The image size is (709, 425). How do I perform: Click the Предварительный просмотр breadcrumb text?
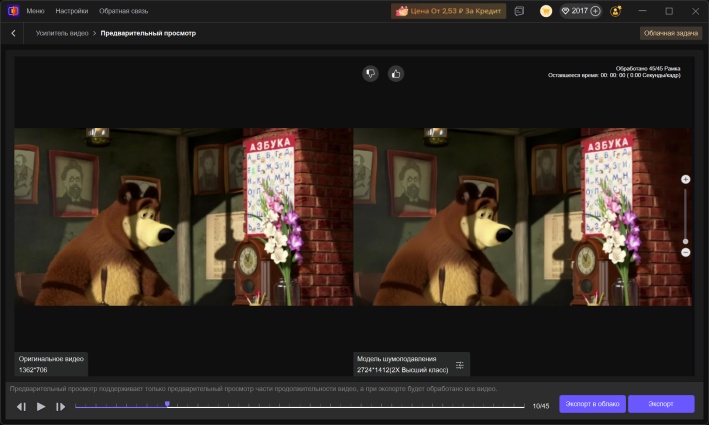click(148, 33)
